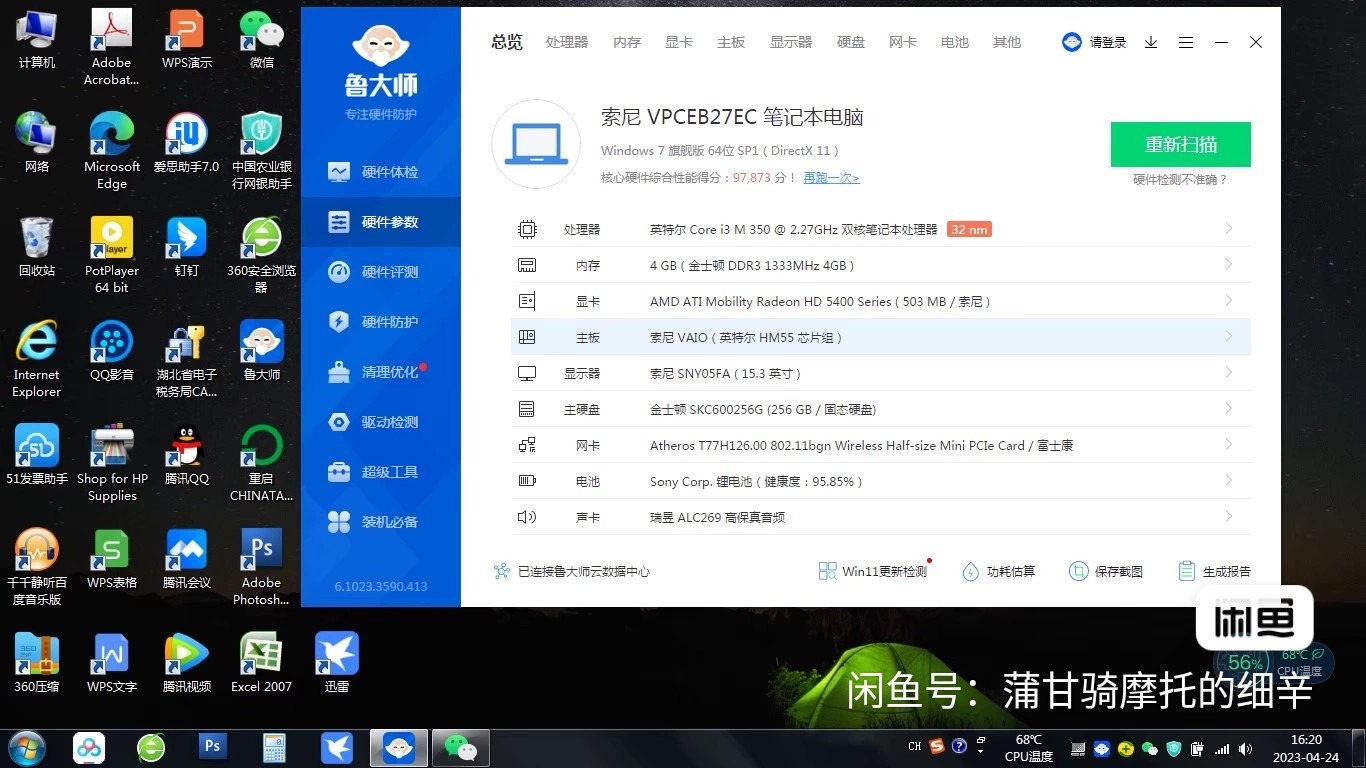This screenshot has height=768, width=1366.
Task: Click the calculator taskbar icon
Action: 274,747
